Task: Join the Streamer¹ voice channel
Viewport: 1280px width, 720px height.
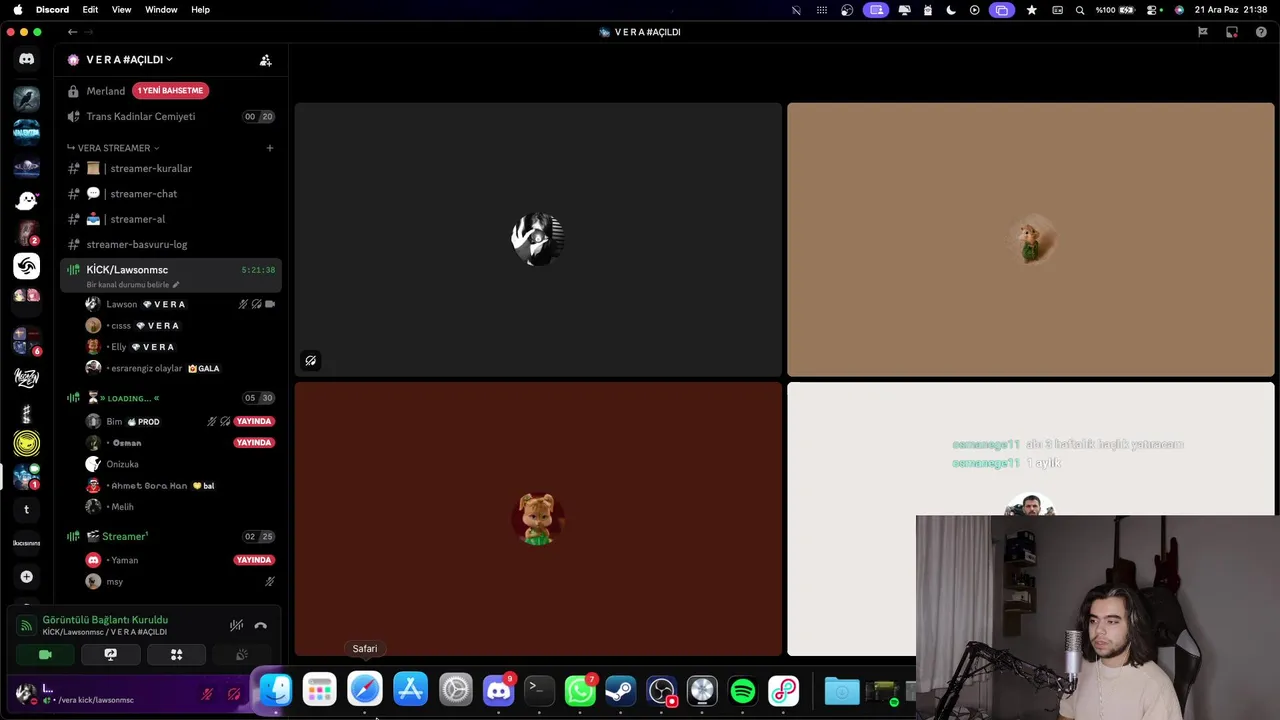Action: point(171,536)
